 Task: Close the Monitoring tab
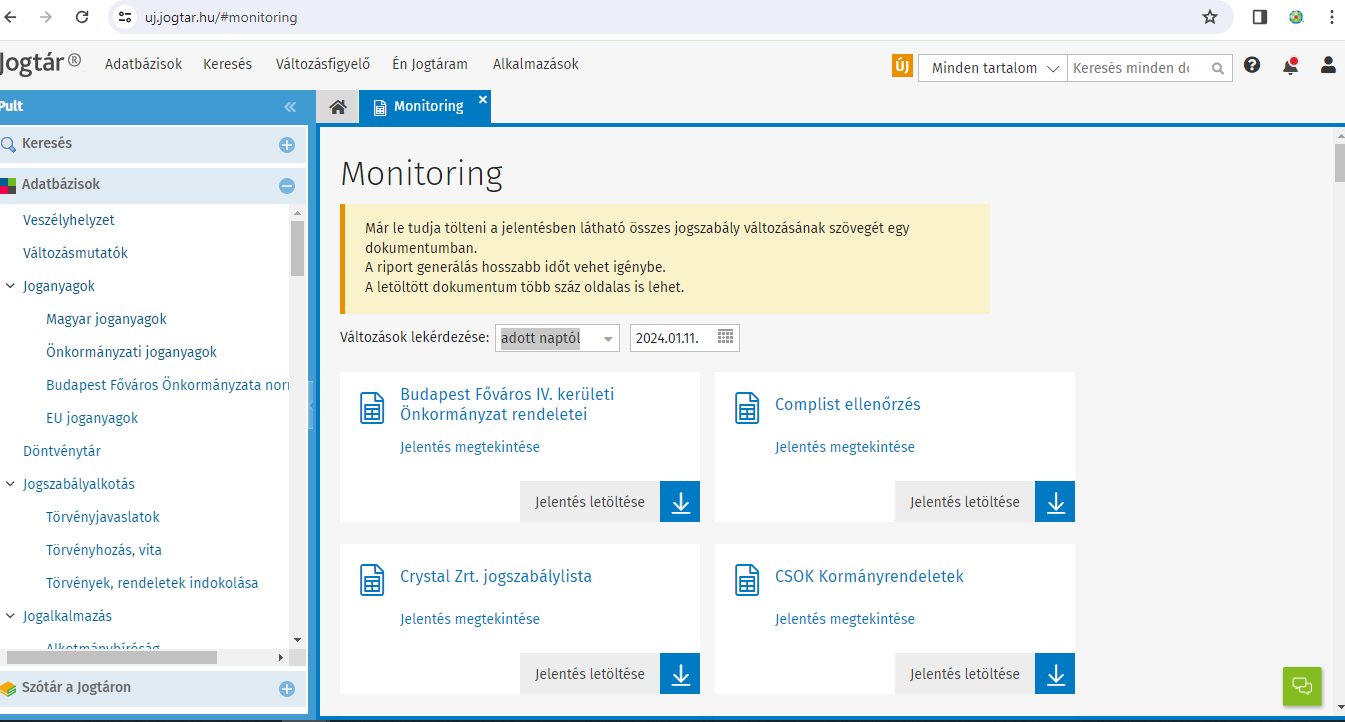[x=483, y=99]
